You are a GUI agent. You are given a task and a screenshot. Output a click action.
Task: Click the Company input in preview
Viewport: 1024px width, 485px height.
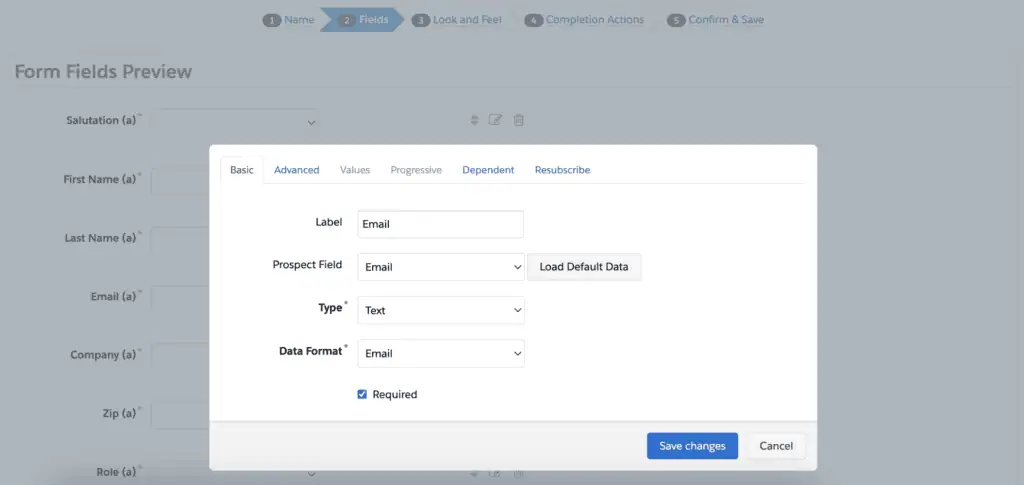click(x=180, y=356)
